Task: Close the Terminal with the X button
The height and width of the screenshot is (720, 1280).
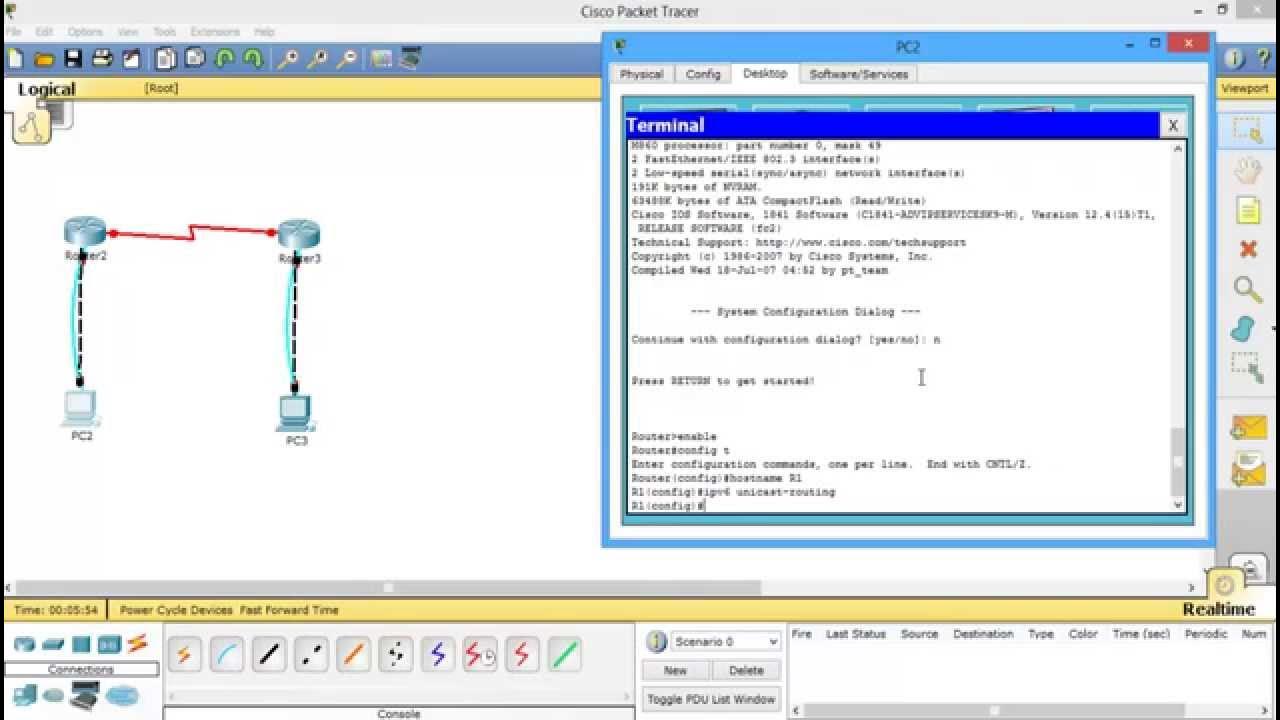Action: coord(1172,125)
